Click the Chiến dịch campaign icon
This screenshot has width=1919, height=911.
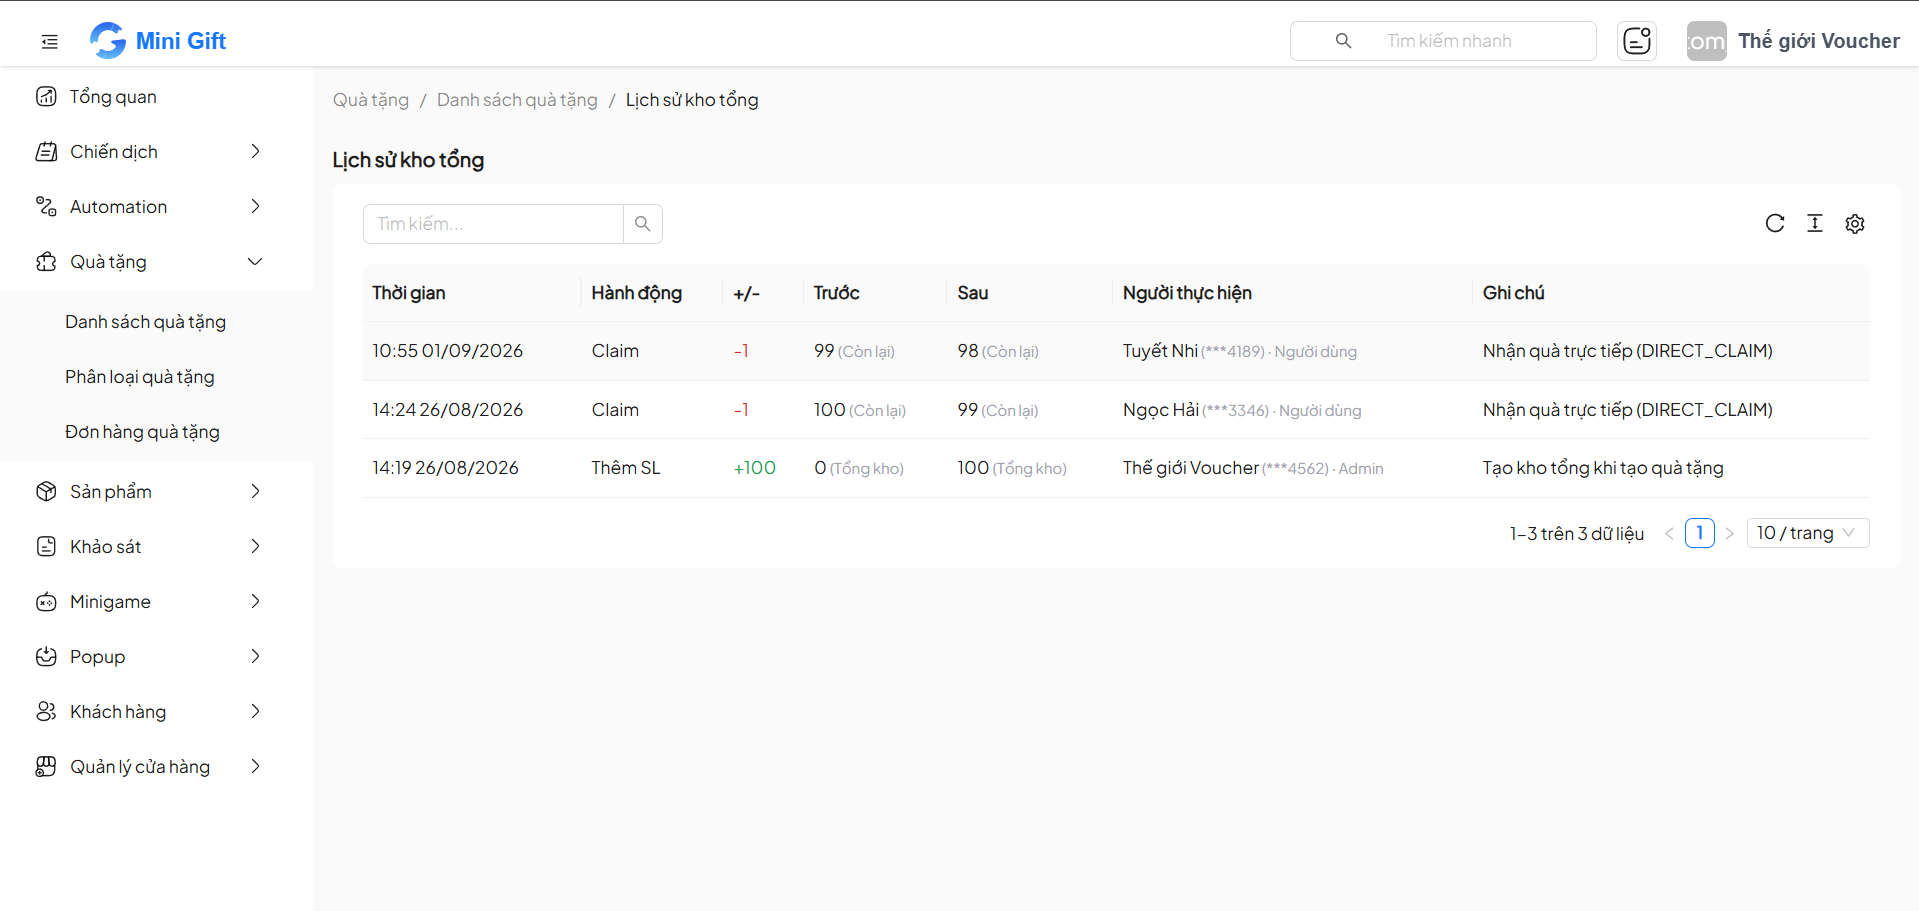(46, 151)
